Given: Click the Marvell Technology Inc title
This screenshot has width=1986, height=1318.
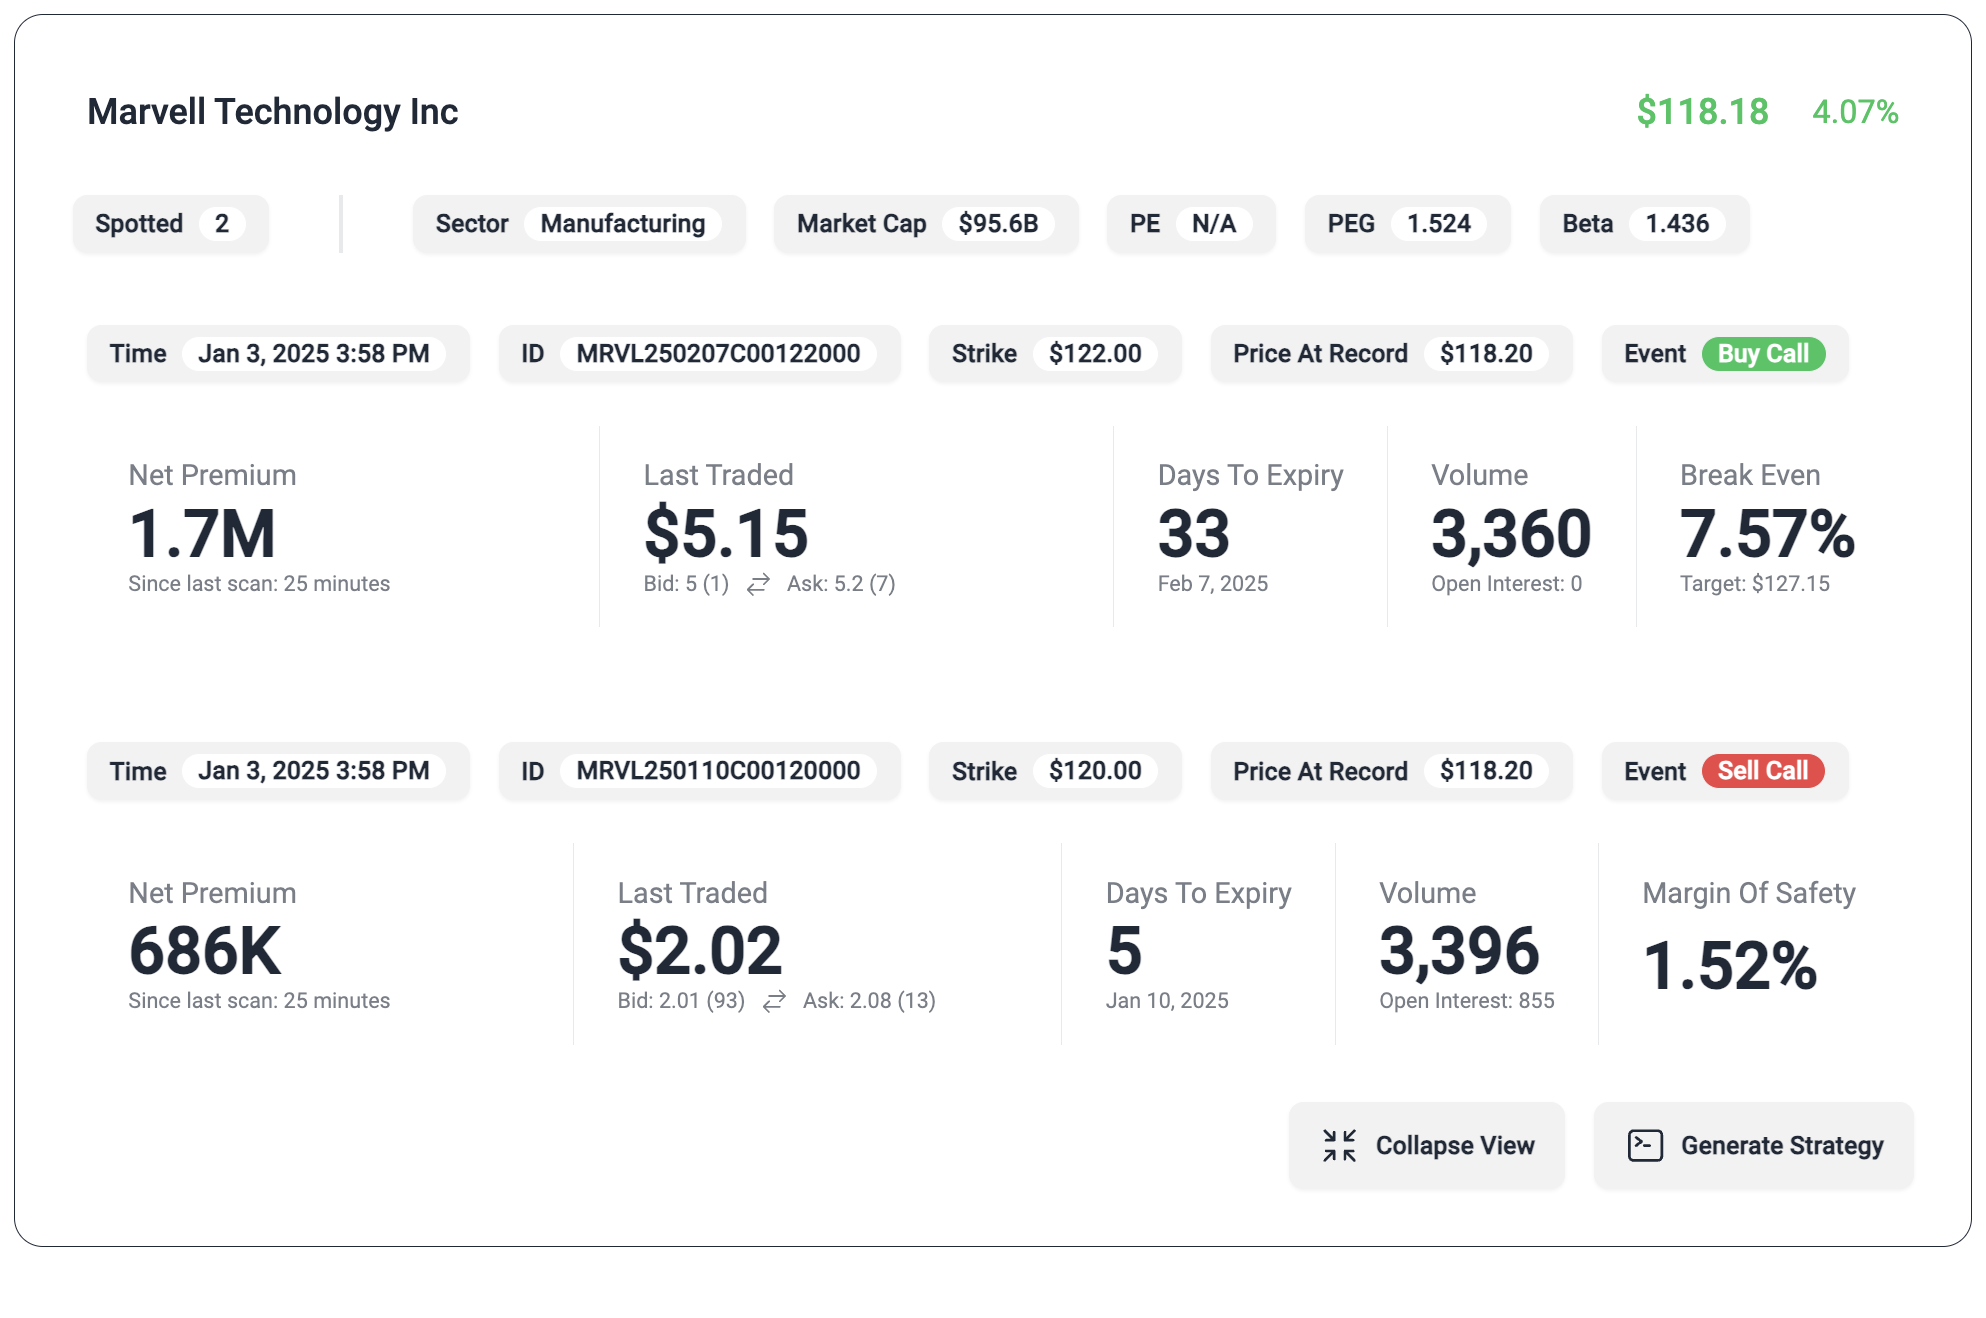Looking at the screenshot, I should point(272,112).
